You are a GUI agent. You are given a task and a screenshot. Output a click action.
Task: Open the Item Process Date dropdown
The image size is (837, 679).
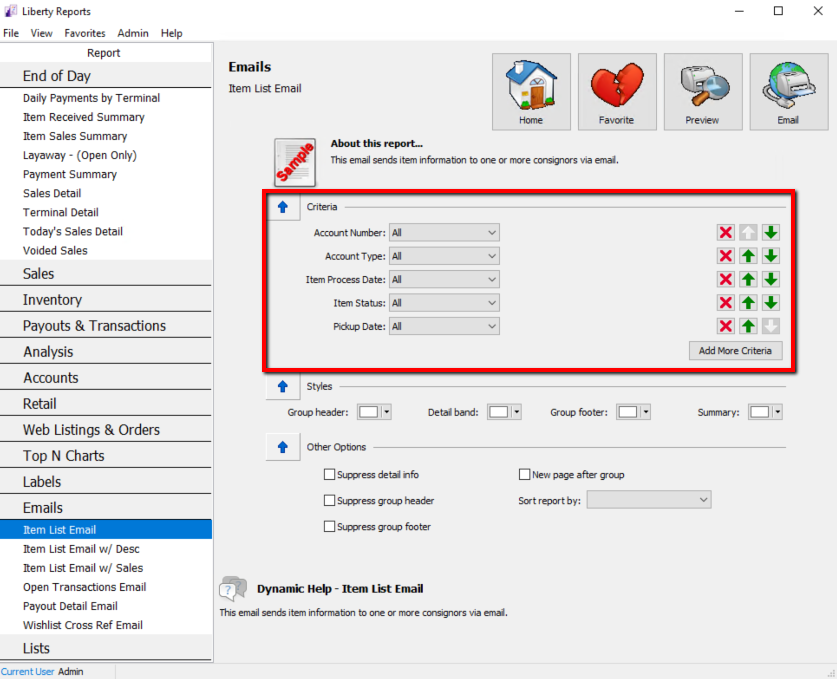[x=444, y=280]
